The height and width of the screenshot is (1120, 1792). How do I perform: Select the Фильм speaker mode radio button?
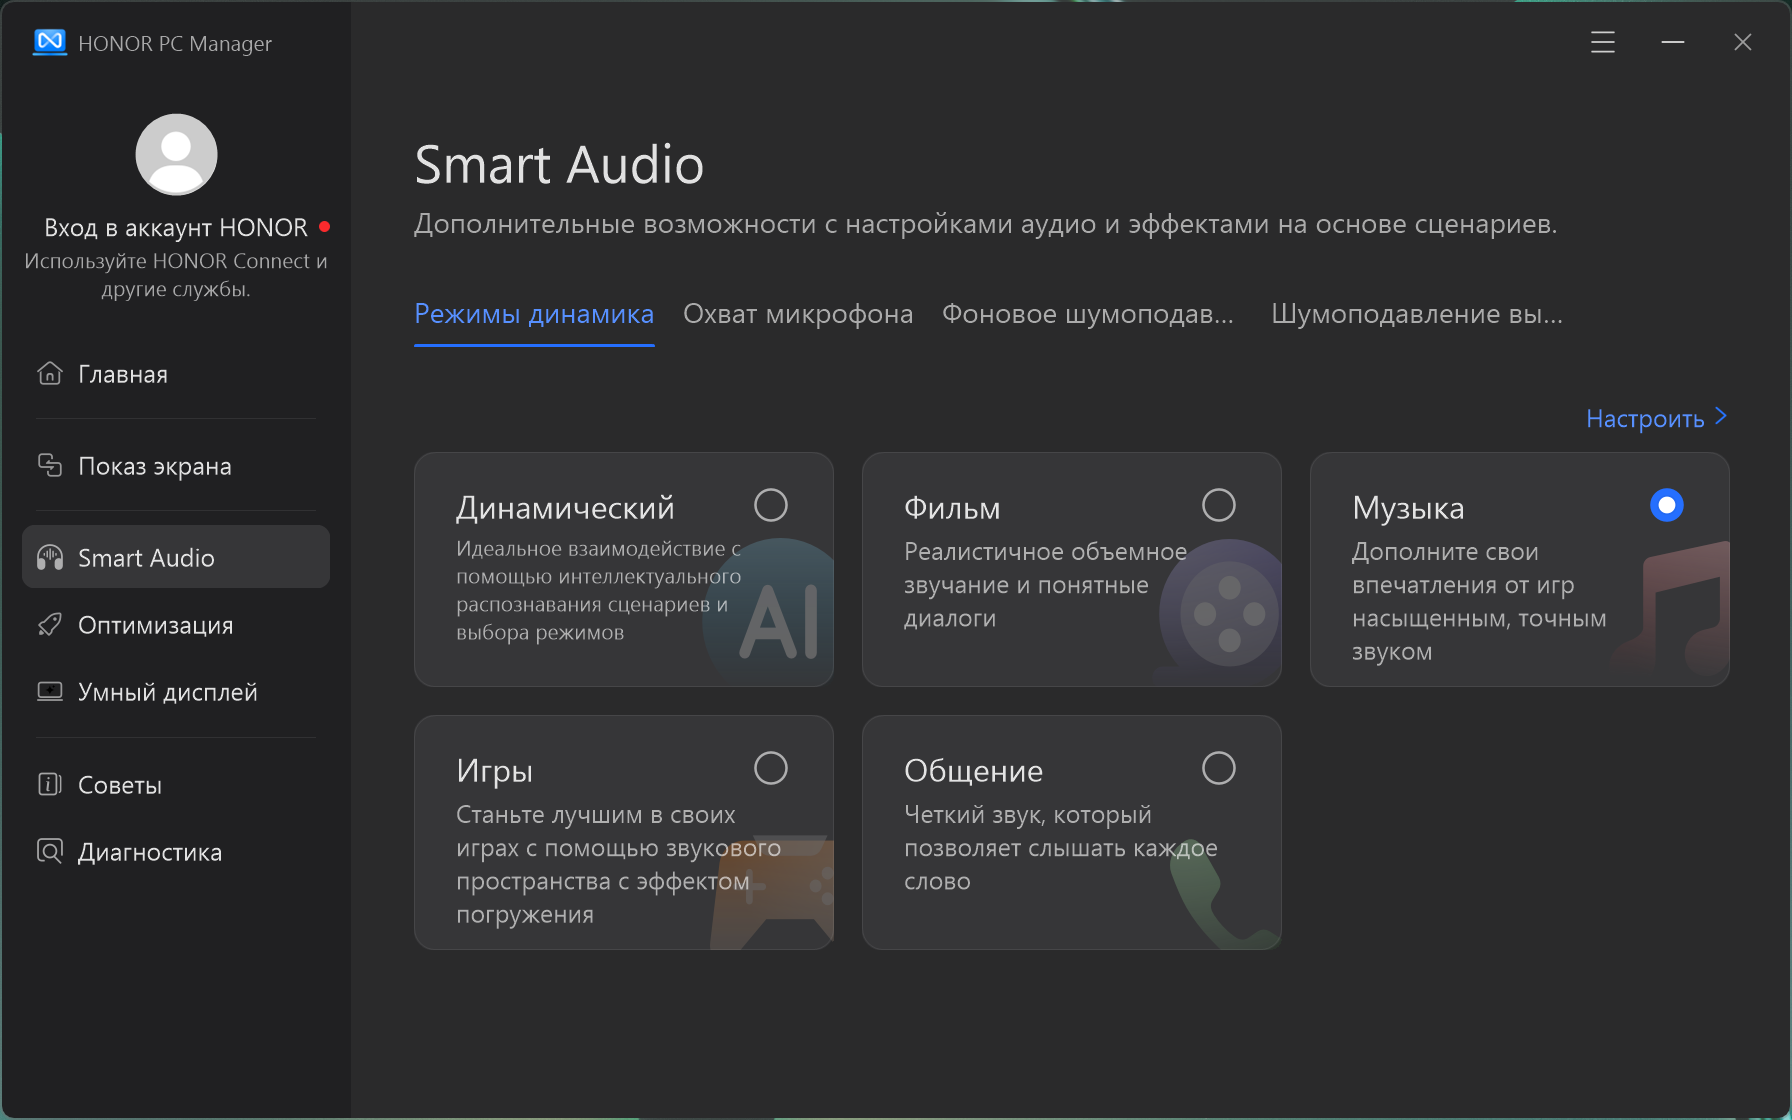[x=1219, y=505]
